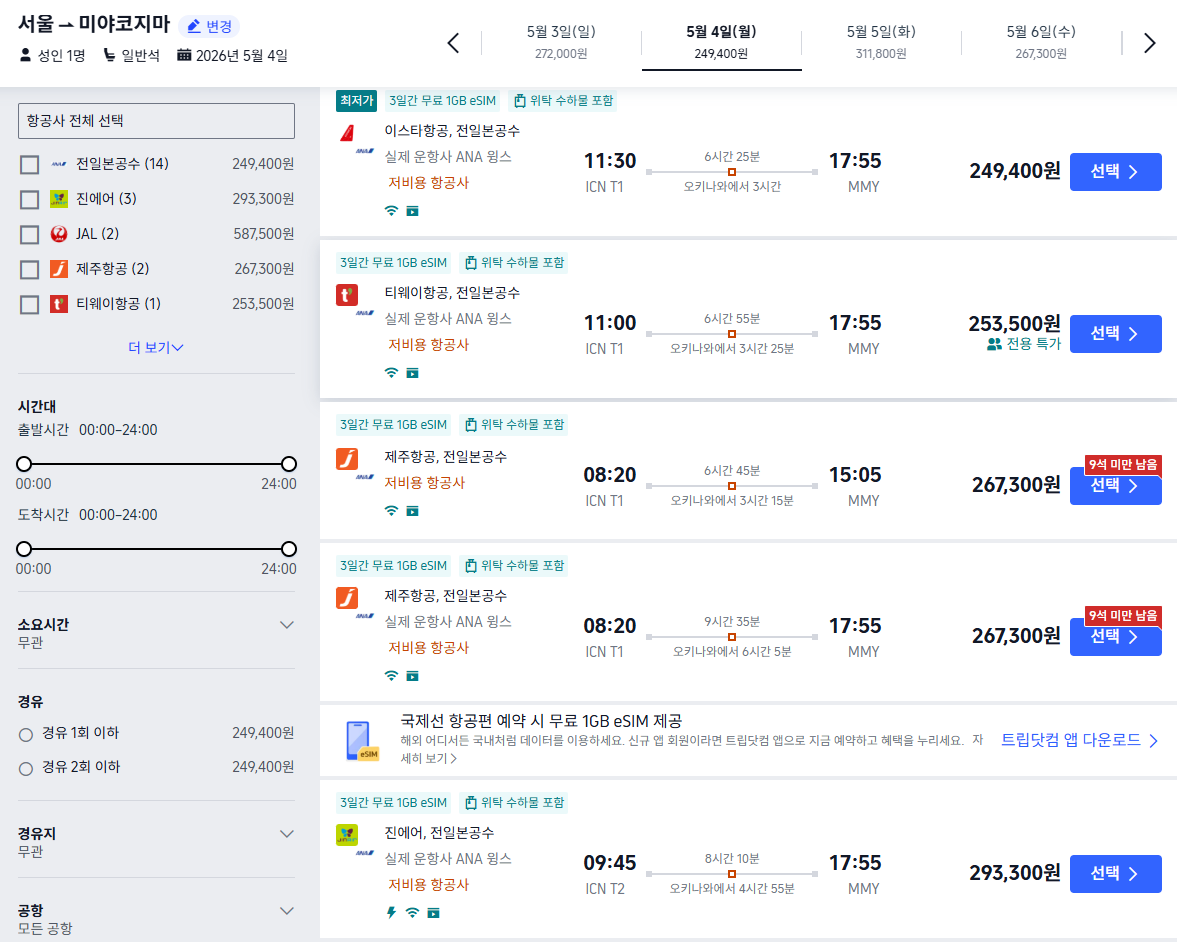This screenshot has width=1177, height=942.
Task: Click 전용 특가 label on T'way flight
Action: pos(1034,344)
